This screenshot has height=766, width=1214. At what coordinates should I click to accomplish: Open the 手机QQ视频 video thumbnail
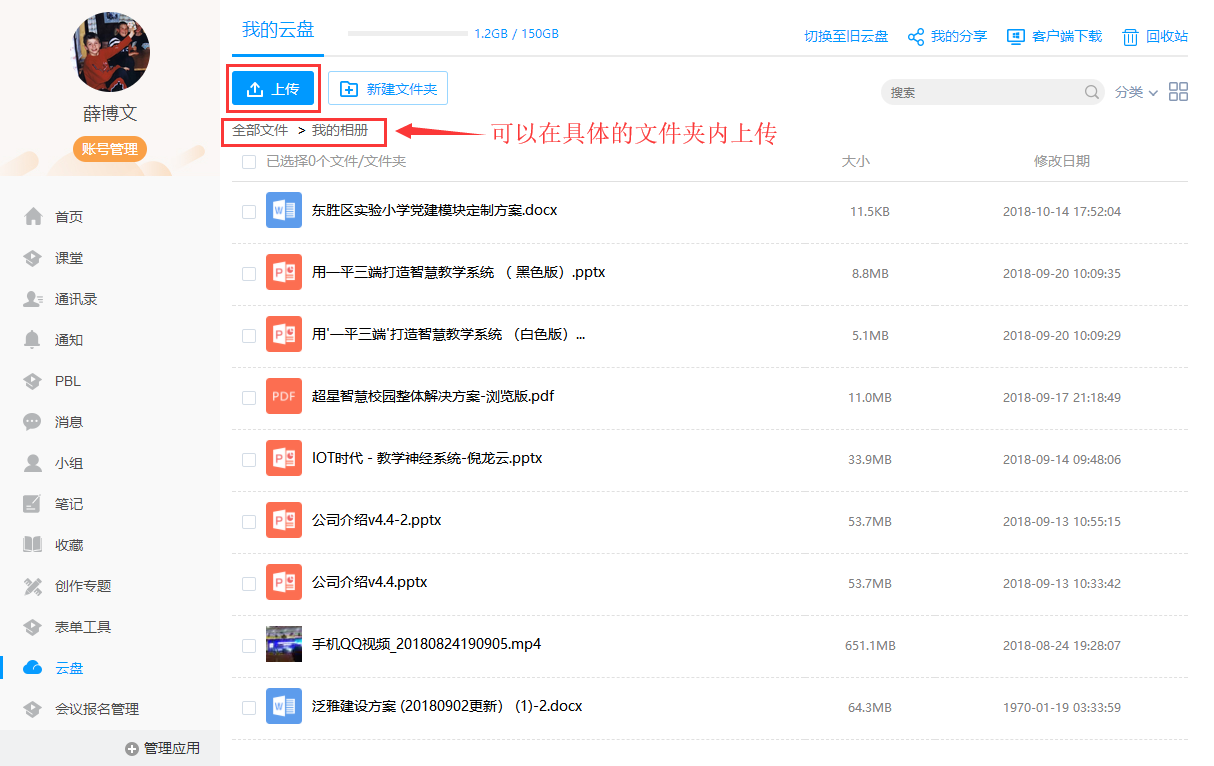click(x=284, y=645)
